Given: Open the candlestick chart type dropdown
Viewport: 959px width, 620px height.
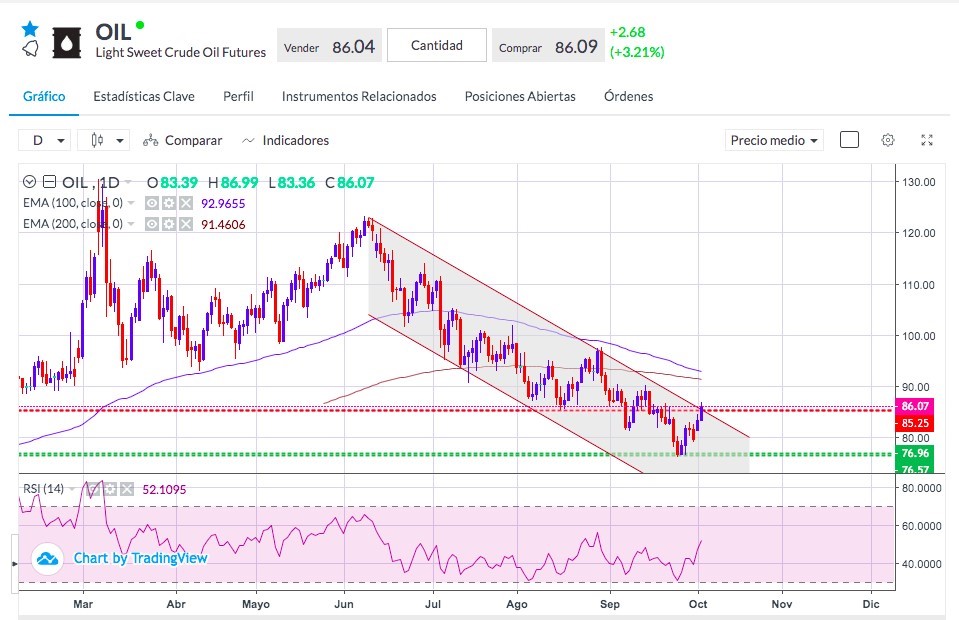Looking at the screenshot, I should (x=104, y=140).
